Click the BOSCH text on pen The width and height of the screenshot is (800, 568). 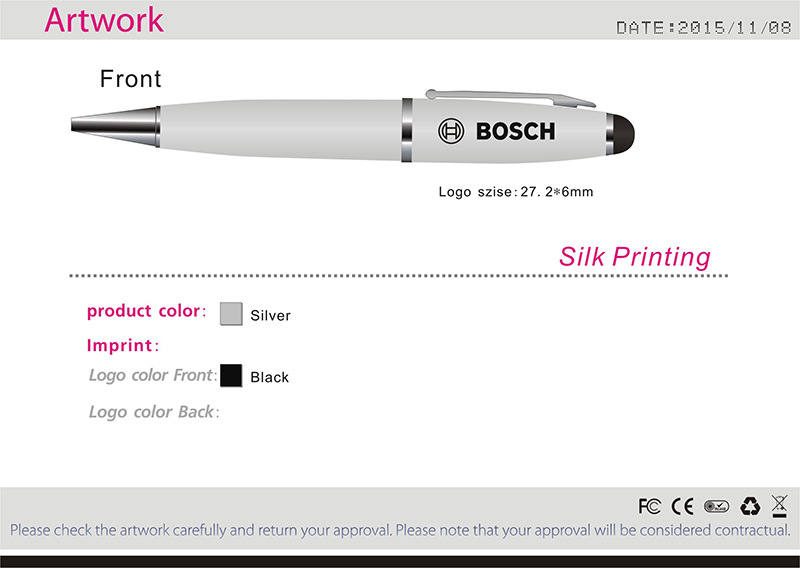[x=515, y=131]
